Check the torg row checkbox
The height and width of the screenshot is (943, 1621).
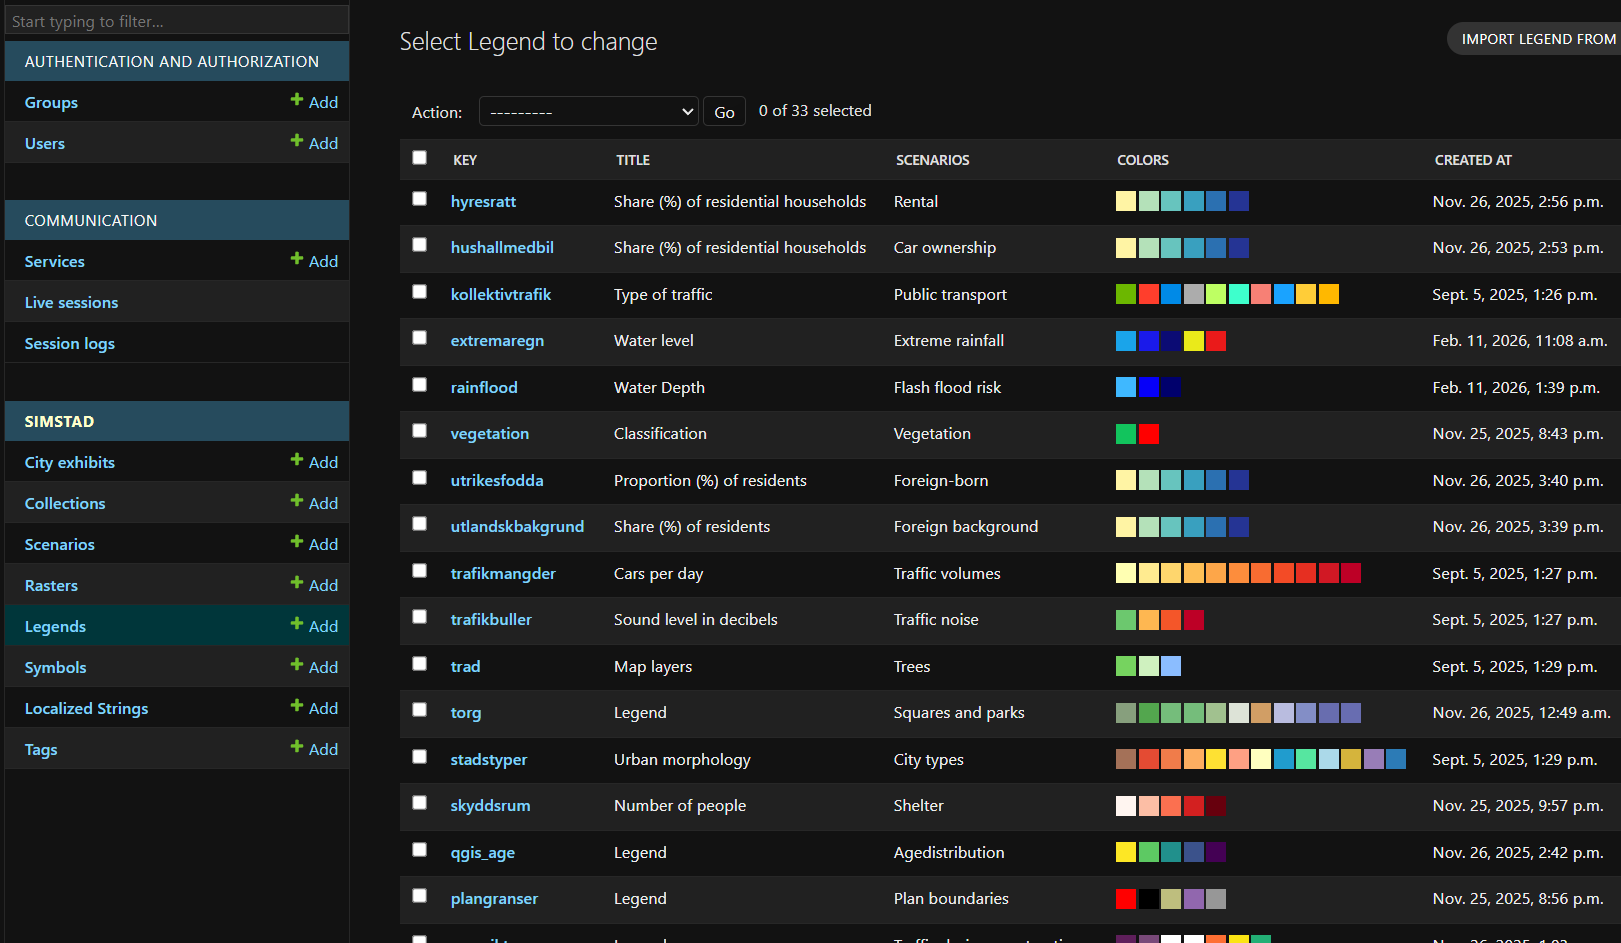point(419,709)
